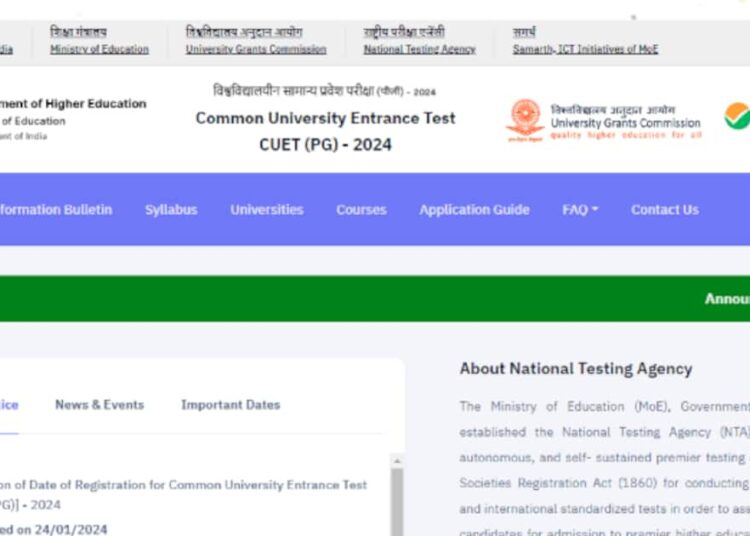Click the 24/01/2024 published date text
This screenshot has width=750, height=536.
[x=71, y=530]
